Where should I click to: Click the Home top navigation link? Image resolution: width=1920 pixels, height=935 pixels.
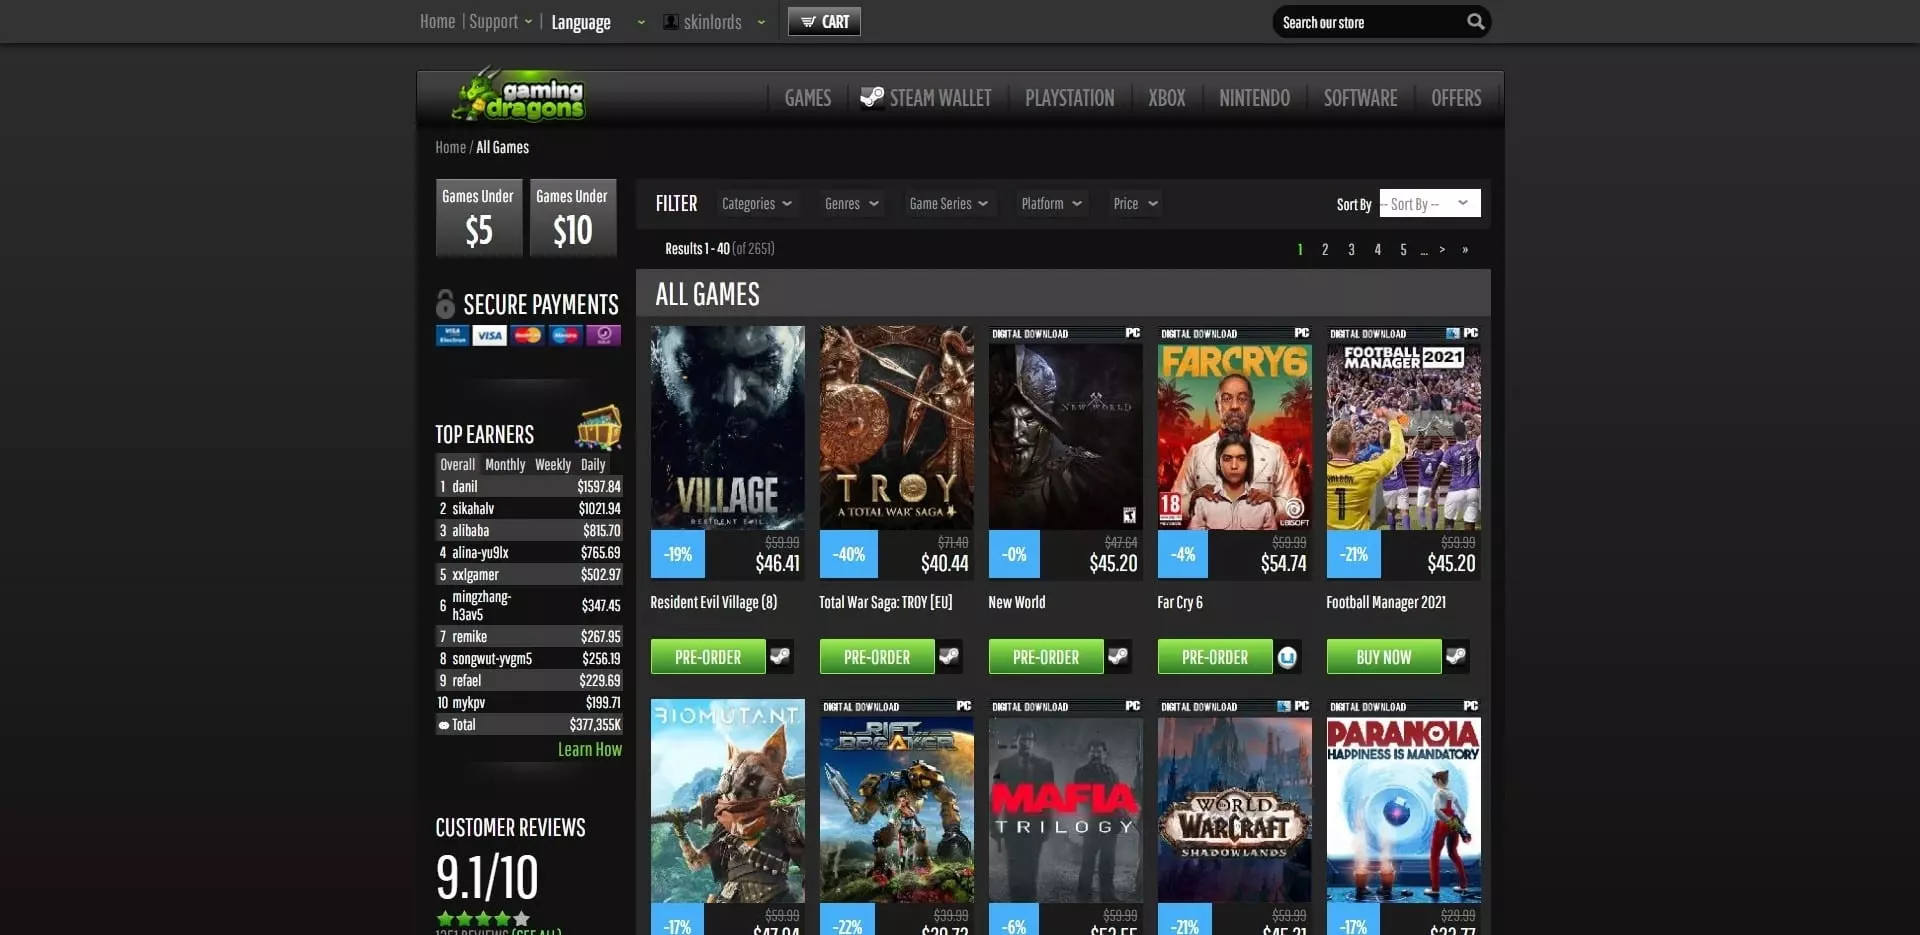[x=437, y=21]
